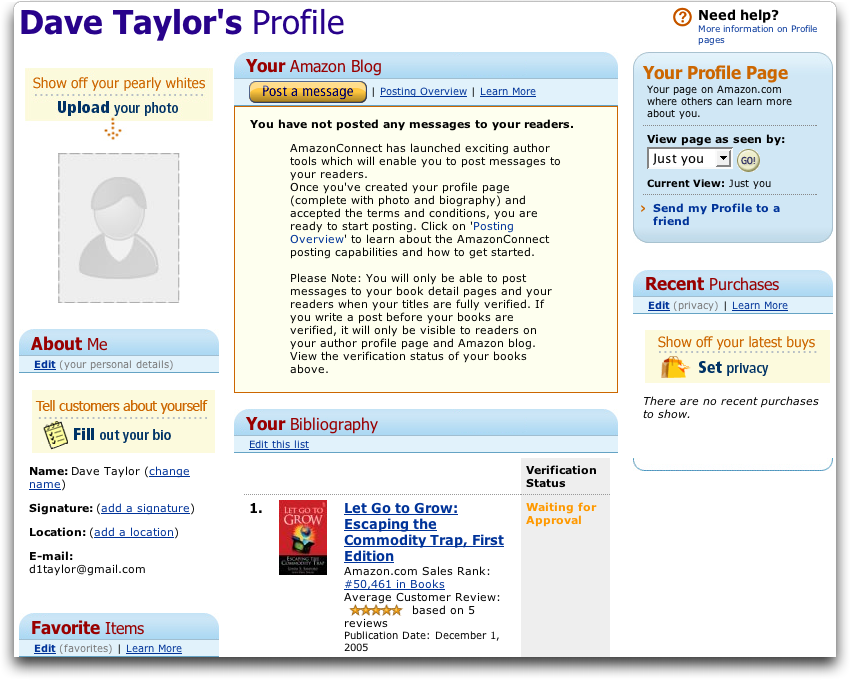Click the change name link
Screen dimensions: 850x680
click(110, 478)
